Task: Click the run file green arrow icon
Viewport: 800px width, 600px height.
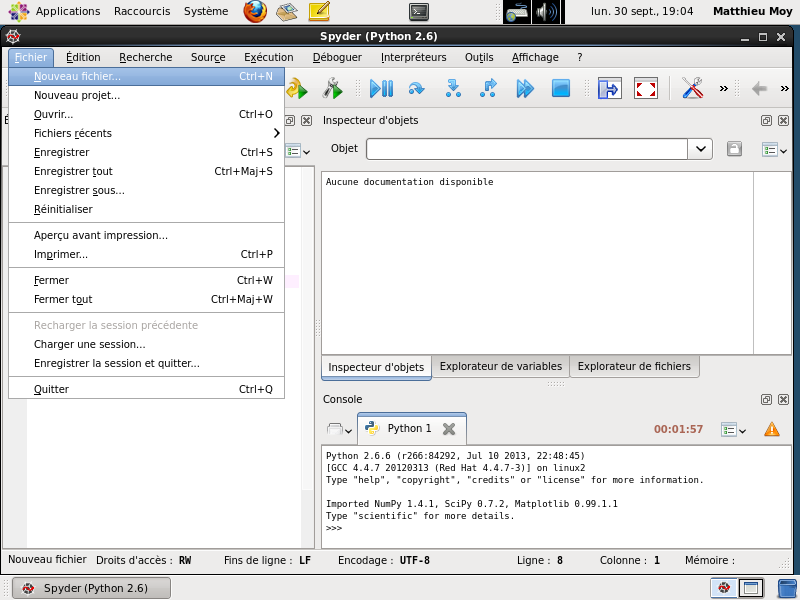Action: (x=296, y=89)
